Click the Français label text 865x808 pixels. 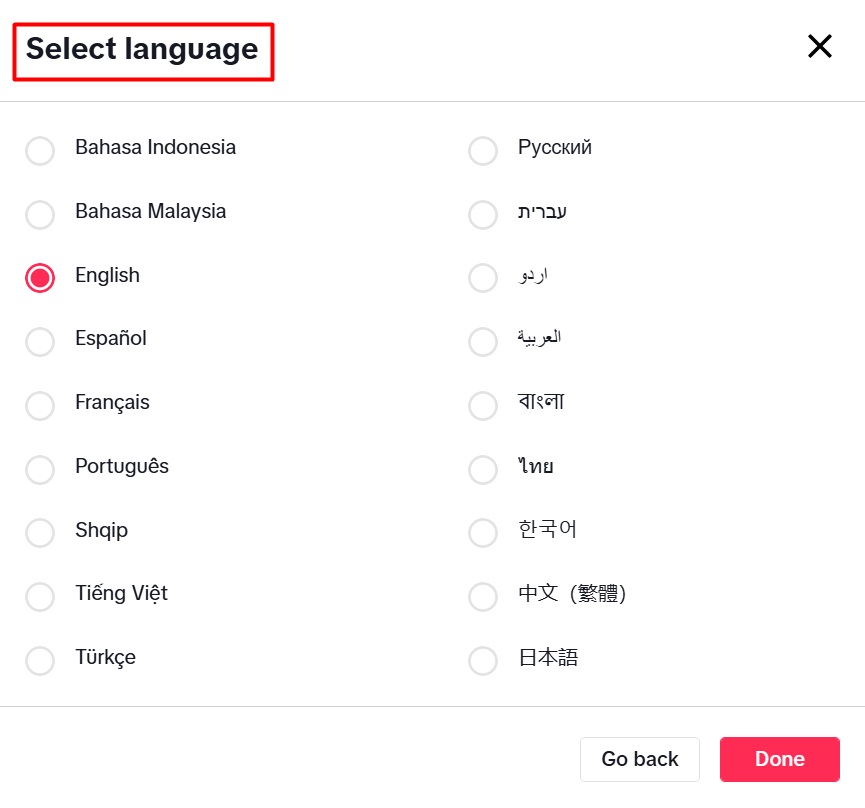[113, 403]
